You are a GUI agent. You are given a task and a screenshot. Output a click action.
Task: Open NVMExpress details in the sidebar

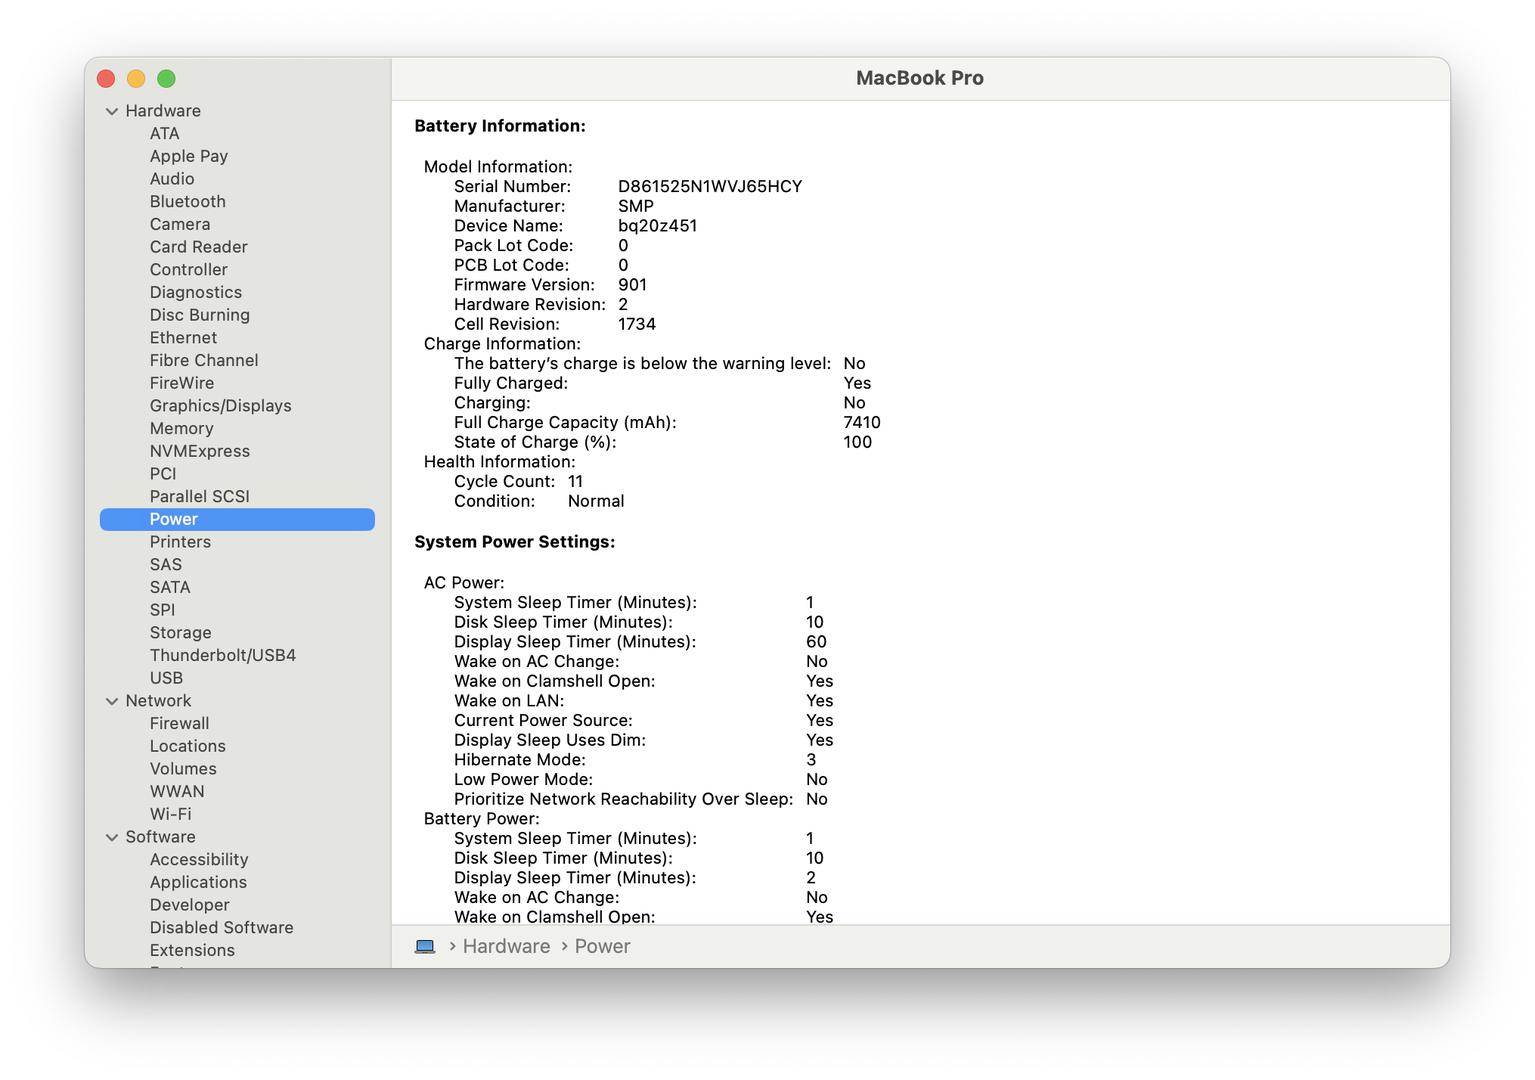(x=199, y=450)
